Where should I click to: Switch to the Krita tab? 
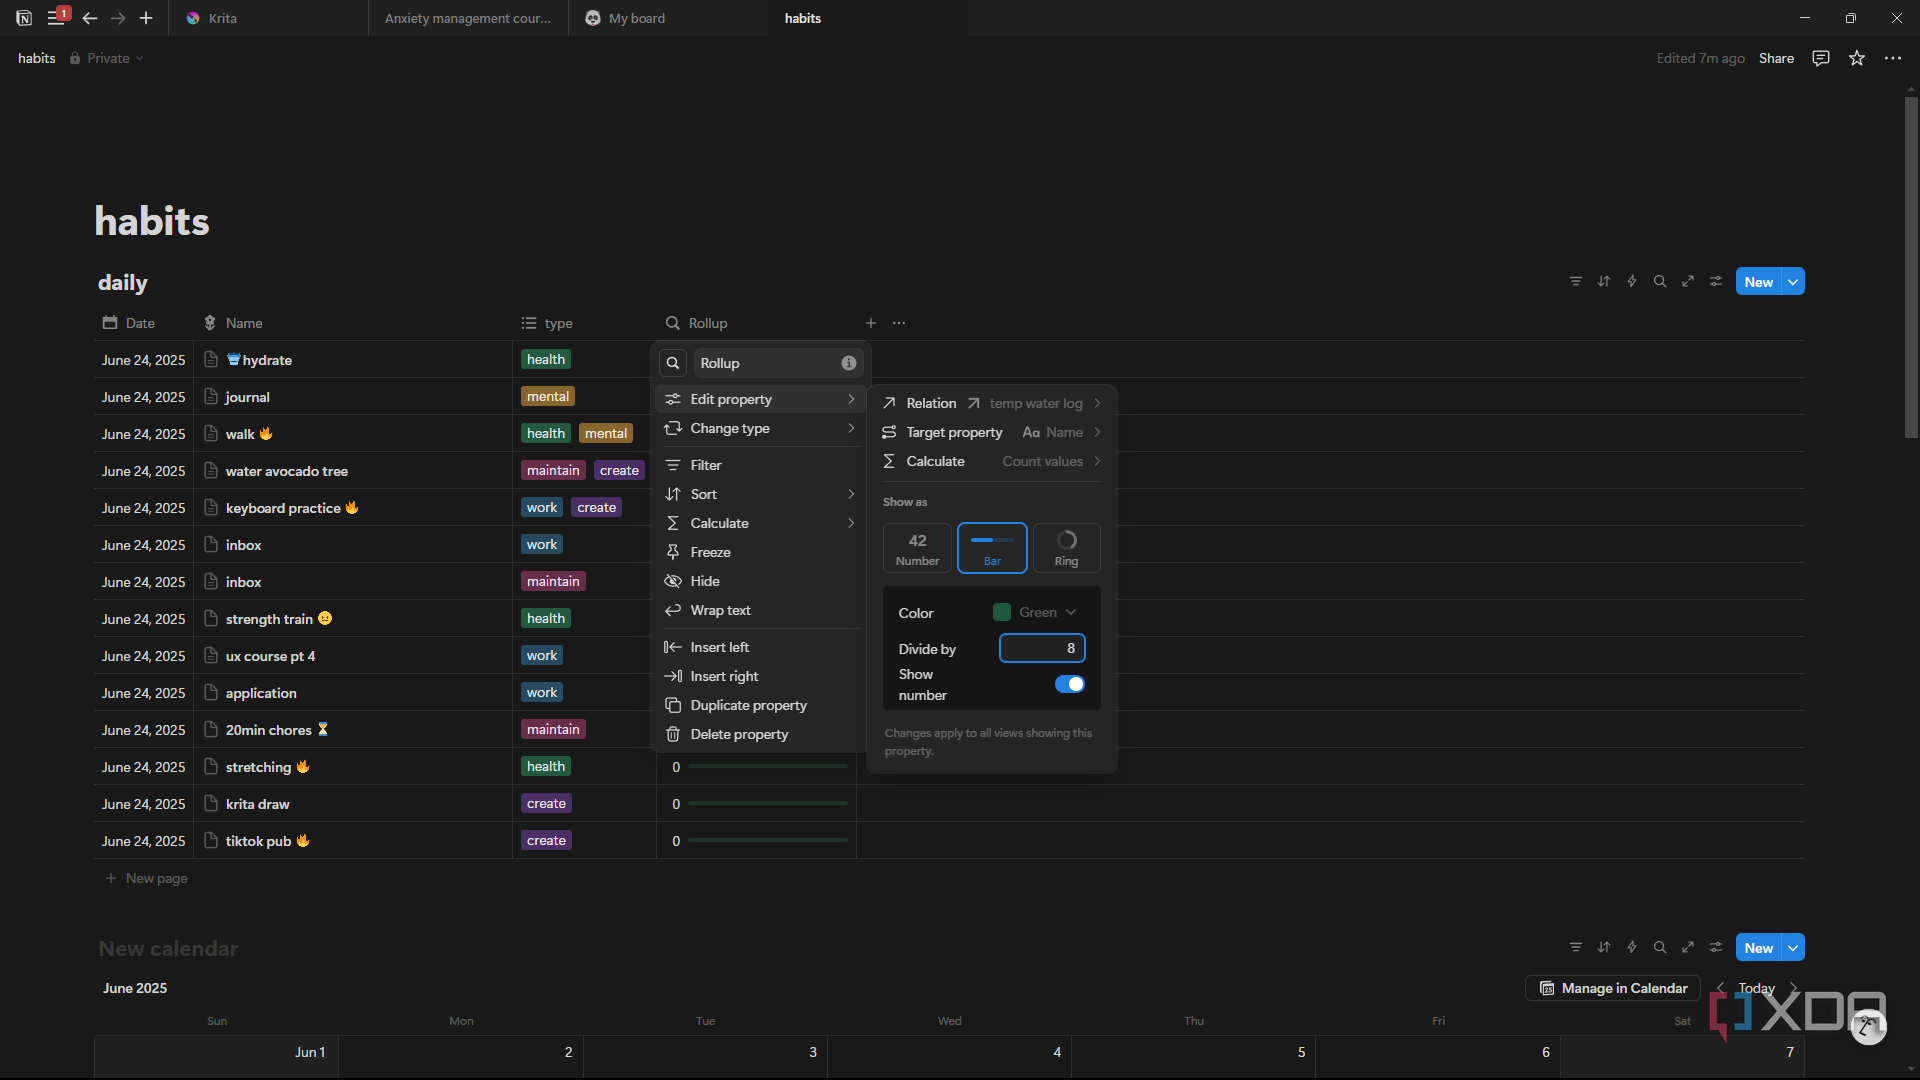(x=268, y=18)
